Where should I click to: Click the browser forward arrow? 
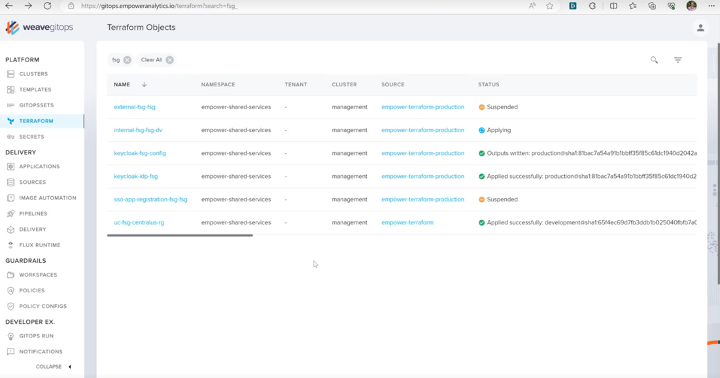[x=28, y=6]
